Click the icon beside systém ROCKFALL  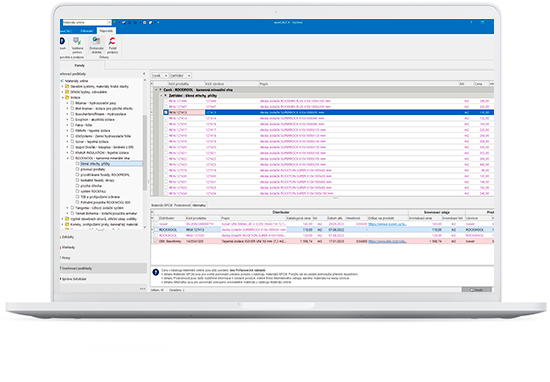pos(78,192)
